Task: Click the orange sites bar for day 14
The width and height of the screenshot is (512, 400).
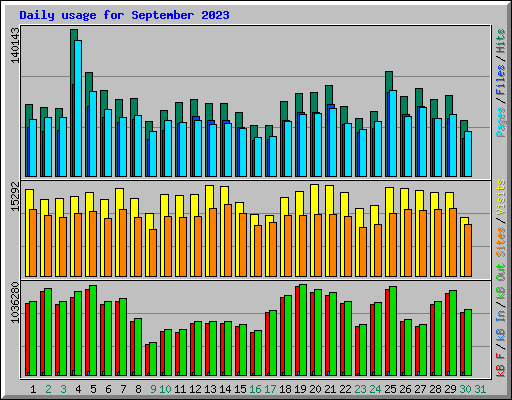Action: click(228, 240)
